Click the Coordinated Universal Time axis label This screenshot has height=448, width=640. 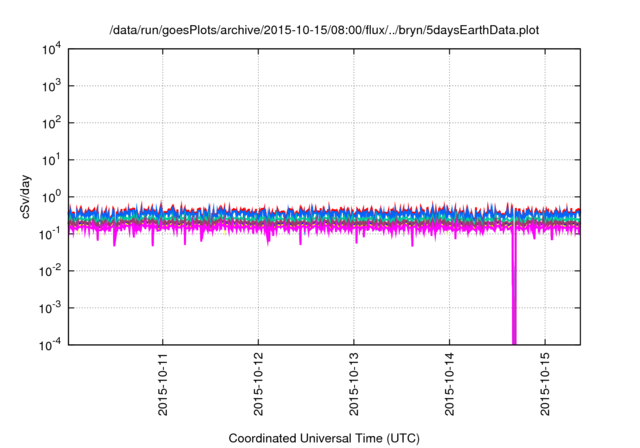tap(324, 438)
